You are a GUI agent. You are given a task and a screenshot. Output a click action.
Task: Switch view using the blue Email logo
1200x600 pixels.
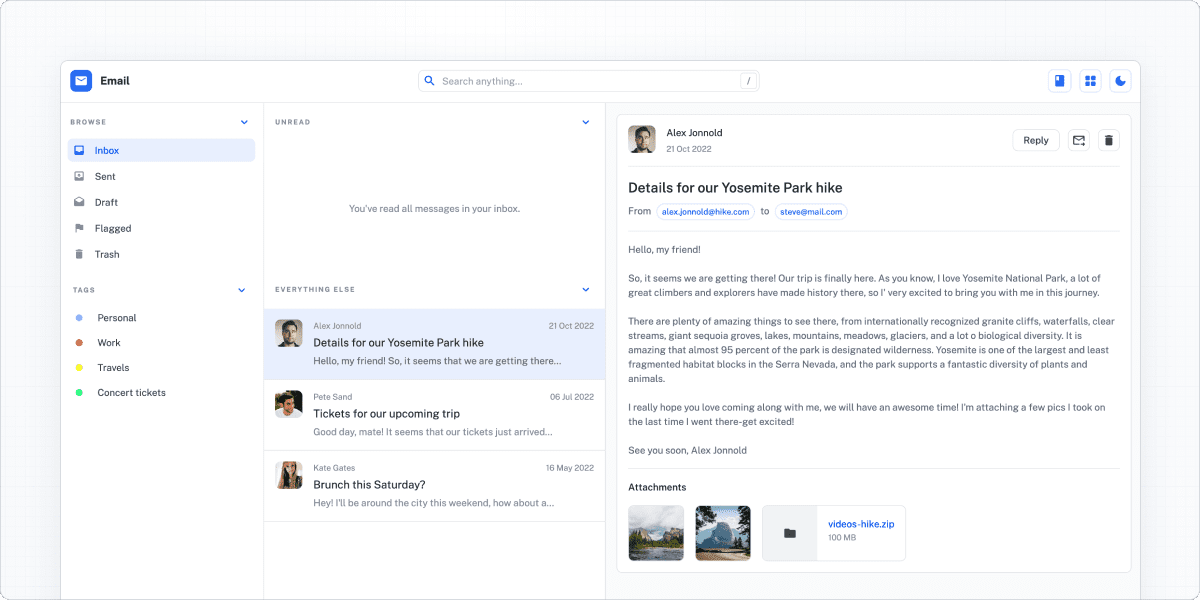click(80, 80)
